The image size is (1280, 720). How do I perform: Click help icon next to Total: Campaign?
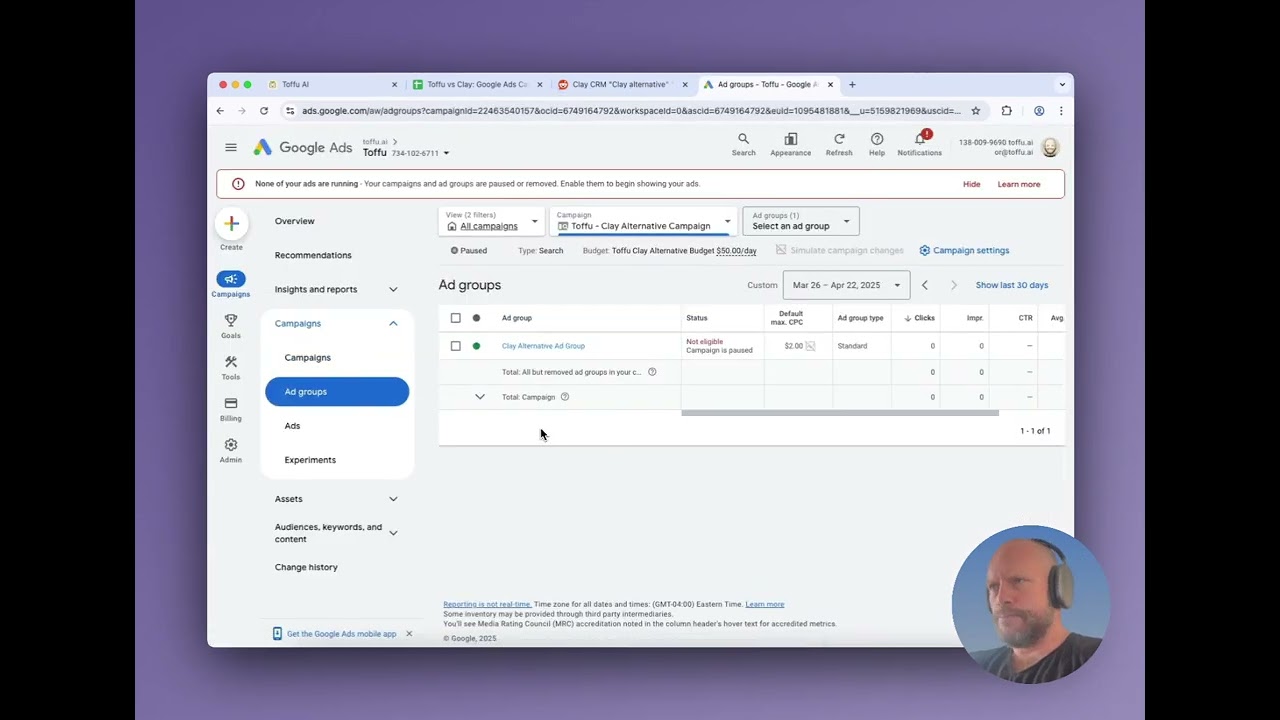tap(565, 397)
